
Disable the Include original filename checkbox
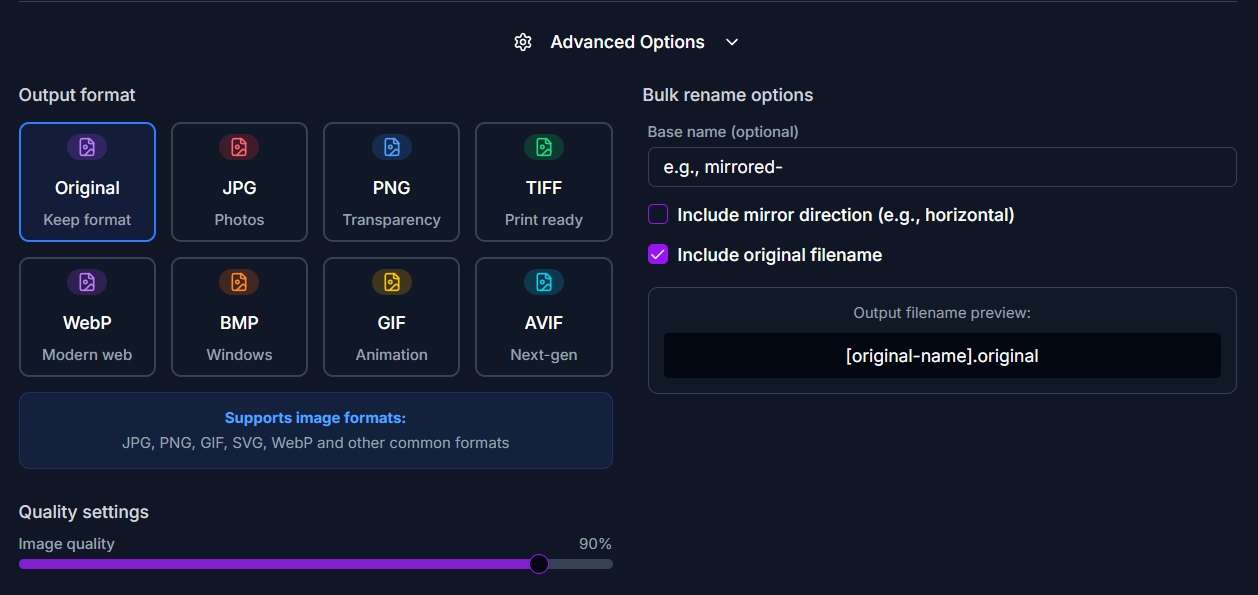(657, 254)
